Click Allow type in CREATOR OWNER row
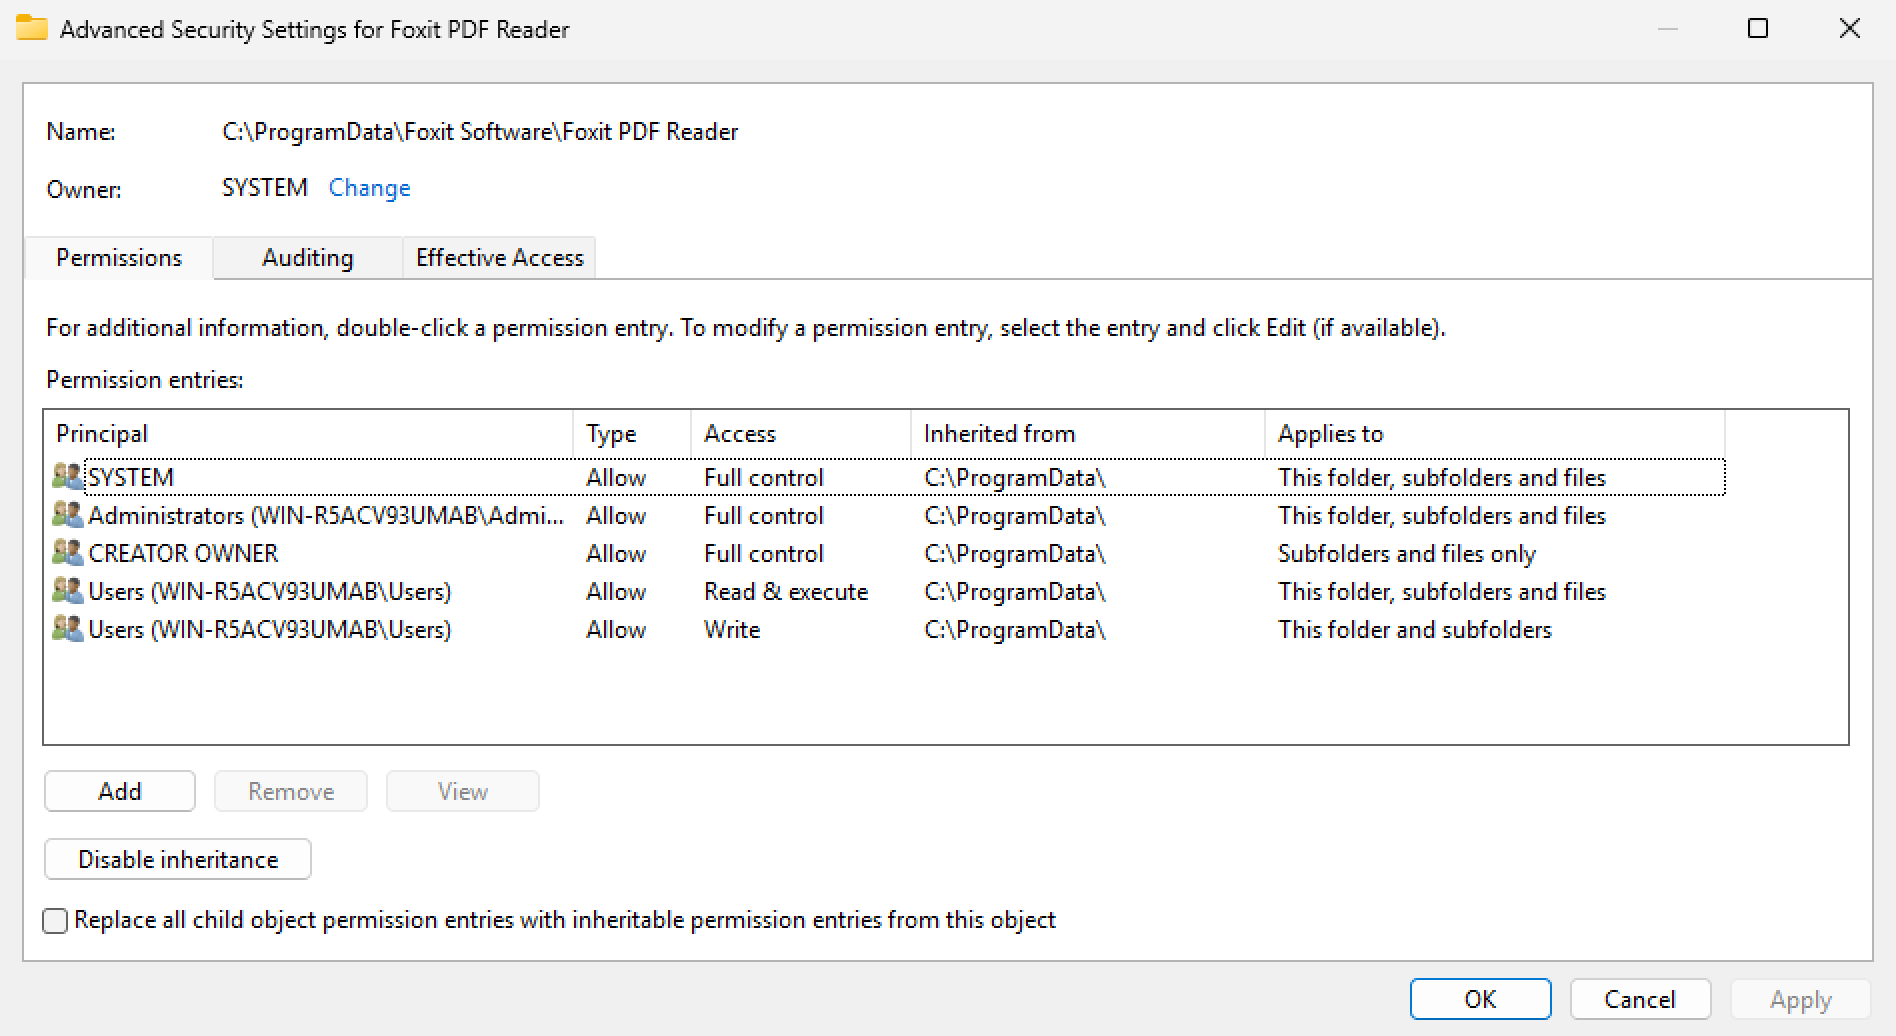 (x=616, y=553)
